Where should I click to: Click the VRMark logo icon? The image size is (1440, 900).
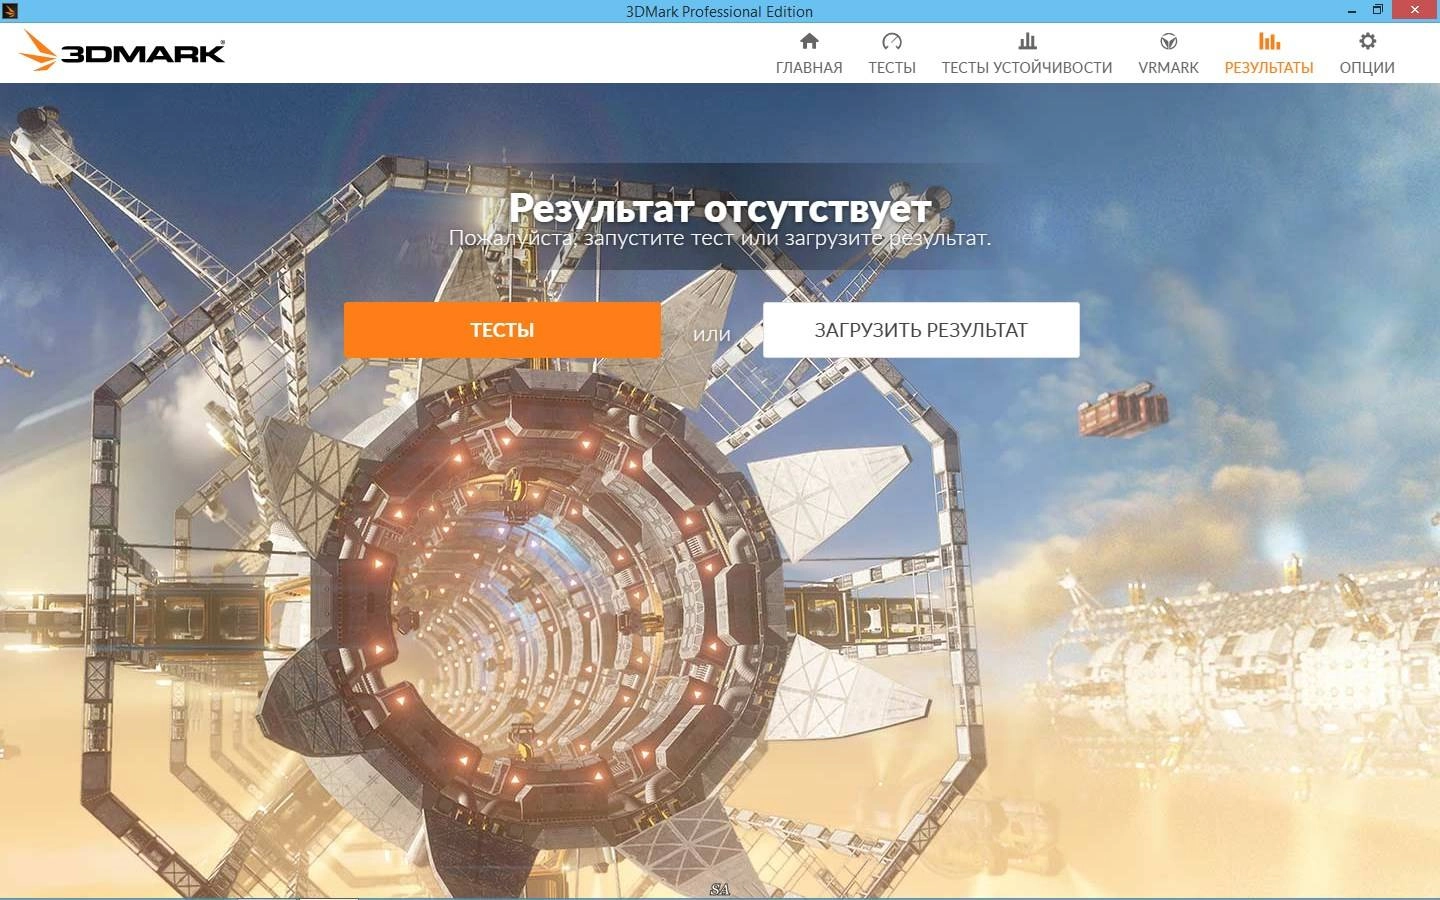1168,41
